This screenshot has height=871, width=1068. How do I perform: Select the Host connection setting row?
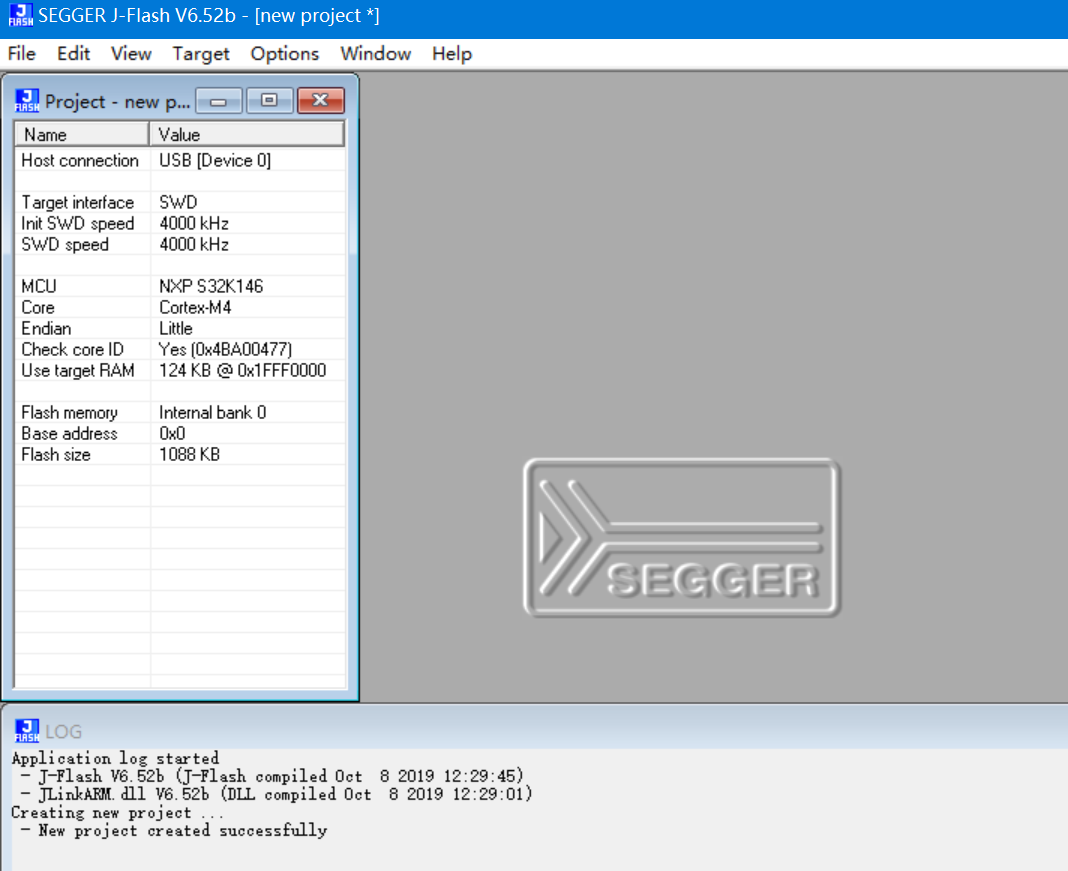click(80, 160)
